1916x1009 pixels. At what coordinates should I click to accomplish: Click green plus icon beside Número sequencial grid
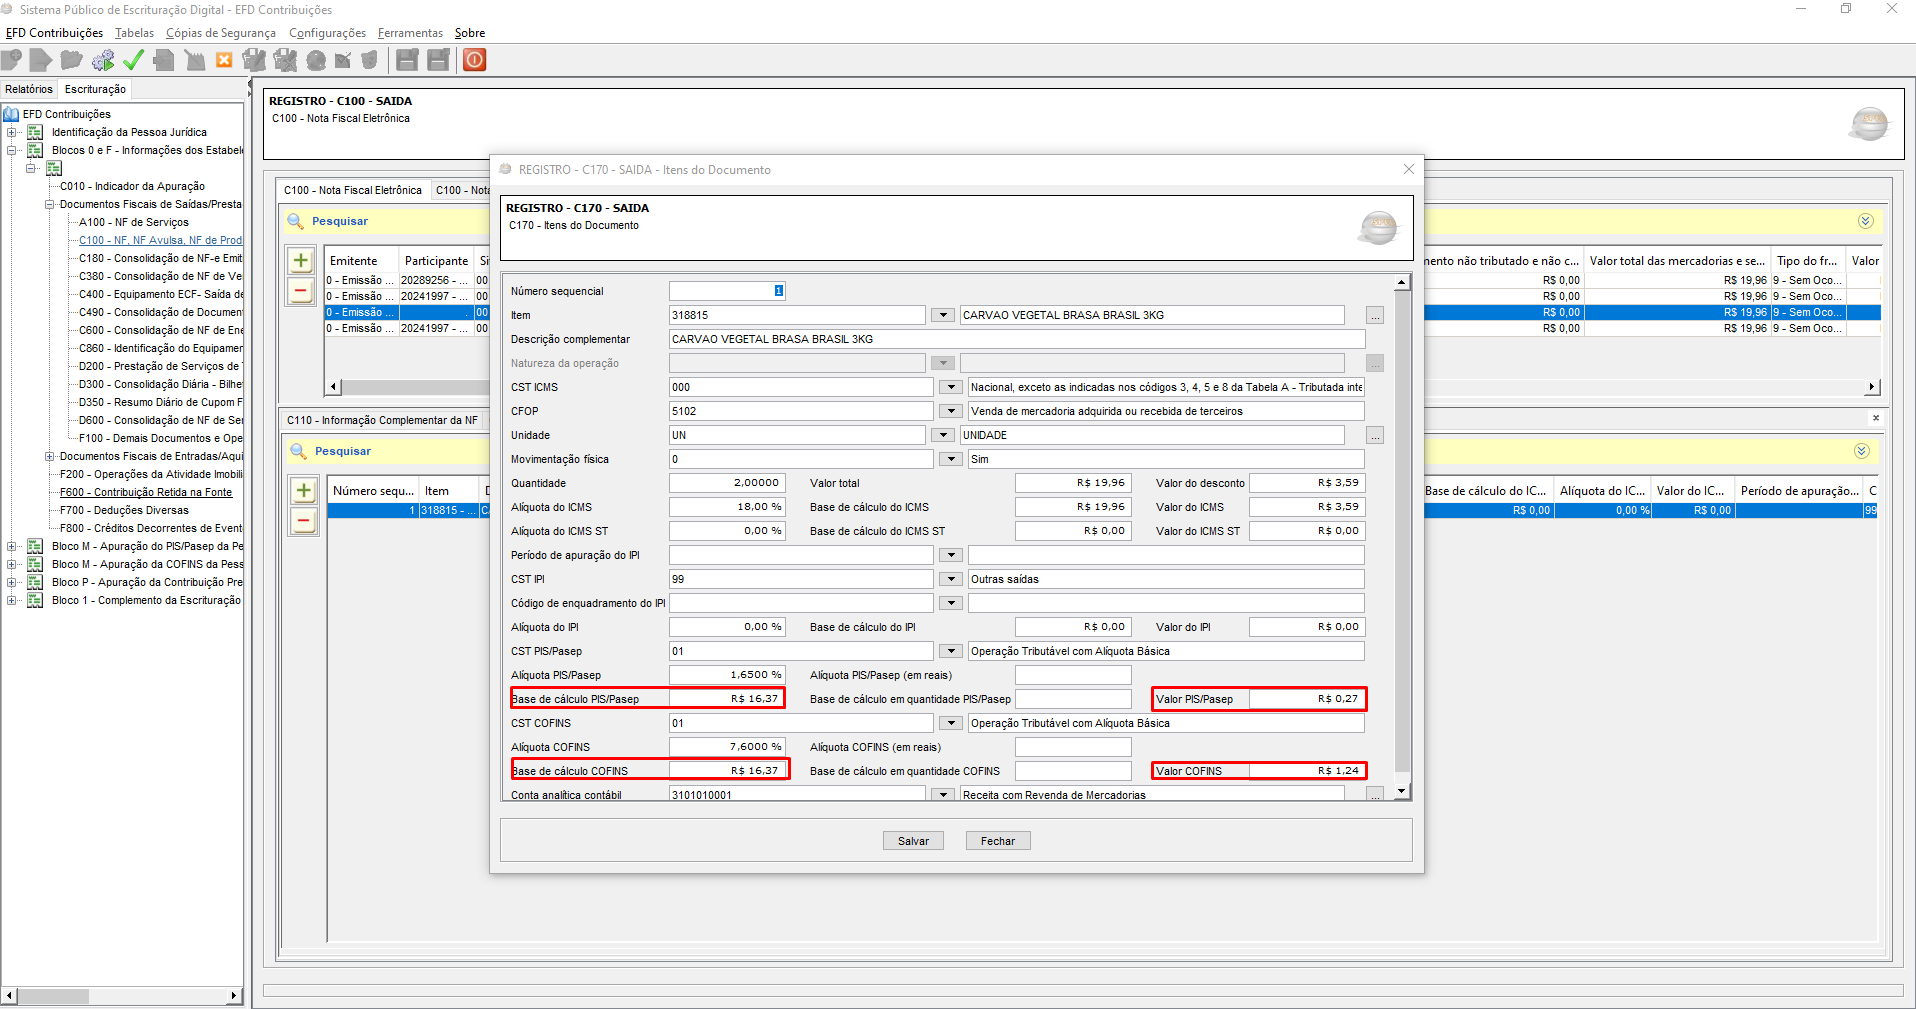(303, 491)
